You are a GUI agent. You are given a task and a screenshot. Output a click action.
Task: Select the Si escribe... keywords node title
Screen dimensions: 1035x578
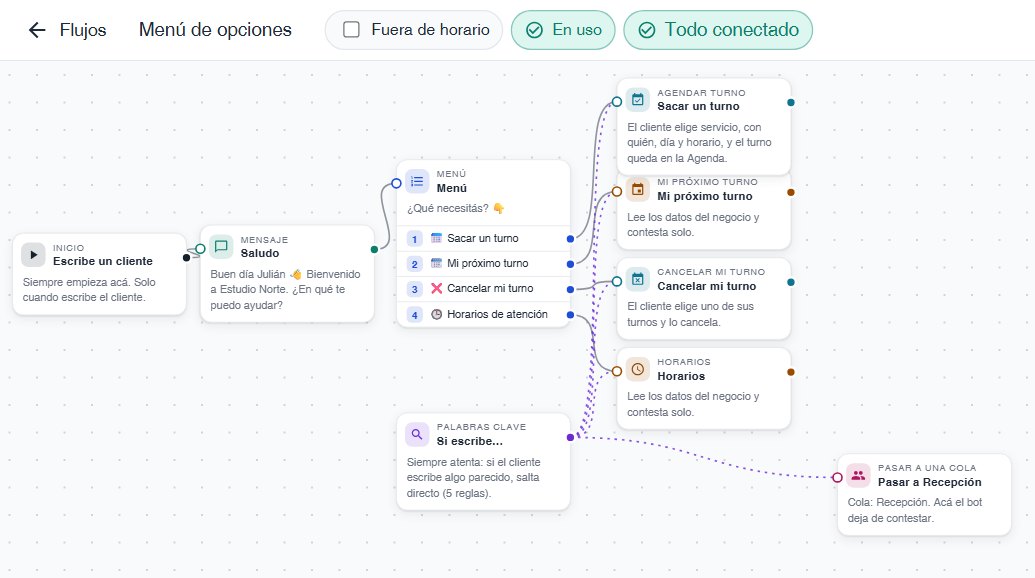[469, 441]
